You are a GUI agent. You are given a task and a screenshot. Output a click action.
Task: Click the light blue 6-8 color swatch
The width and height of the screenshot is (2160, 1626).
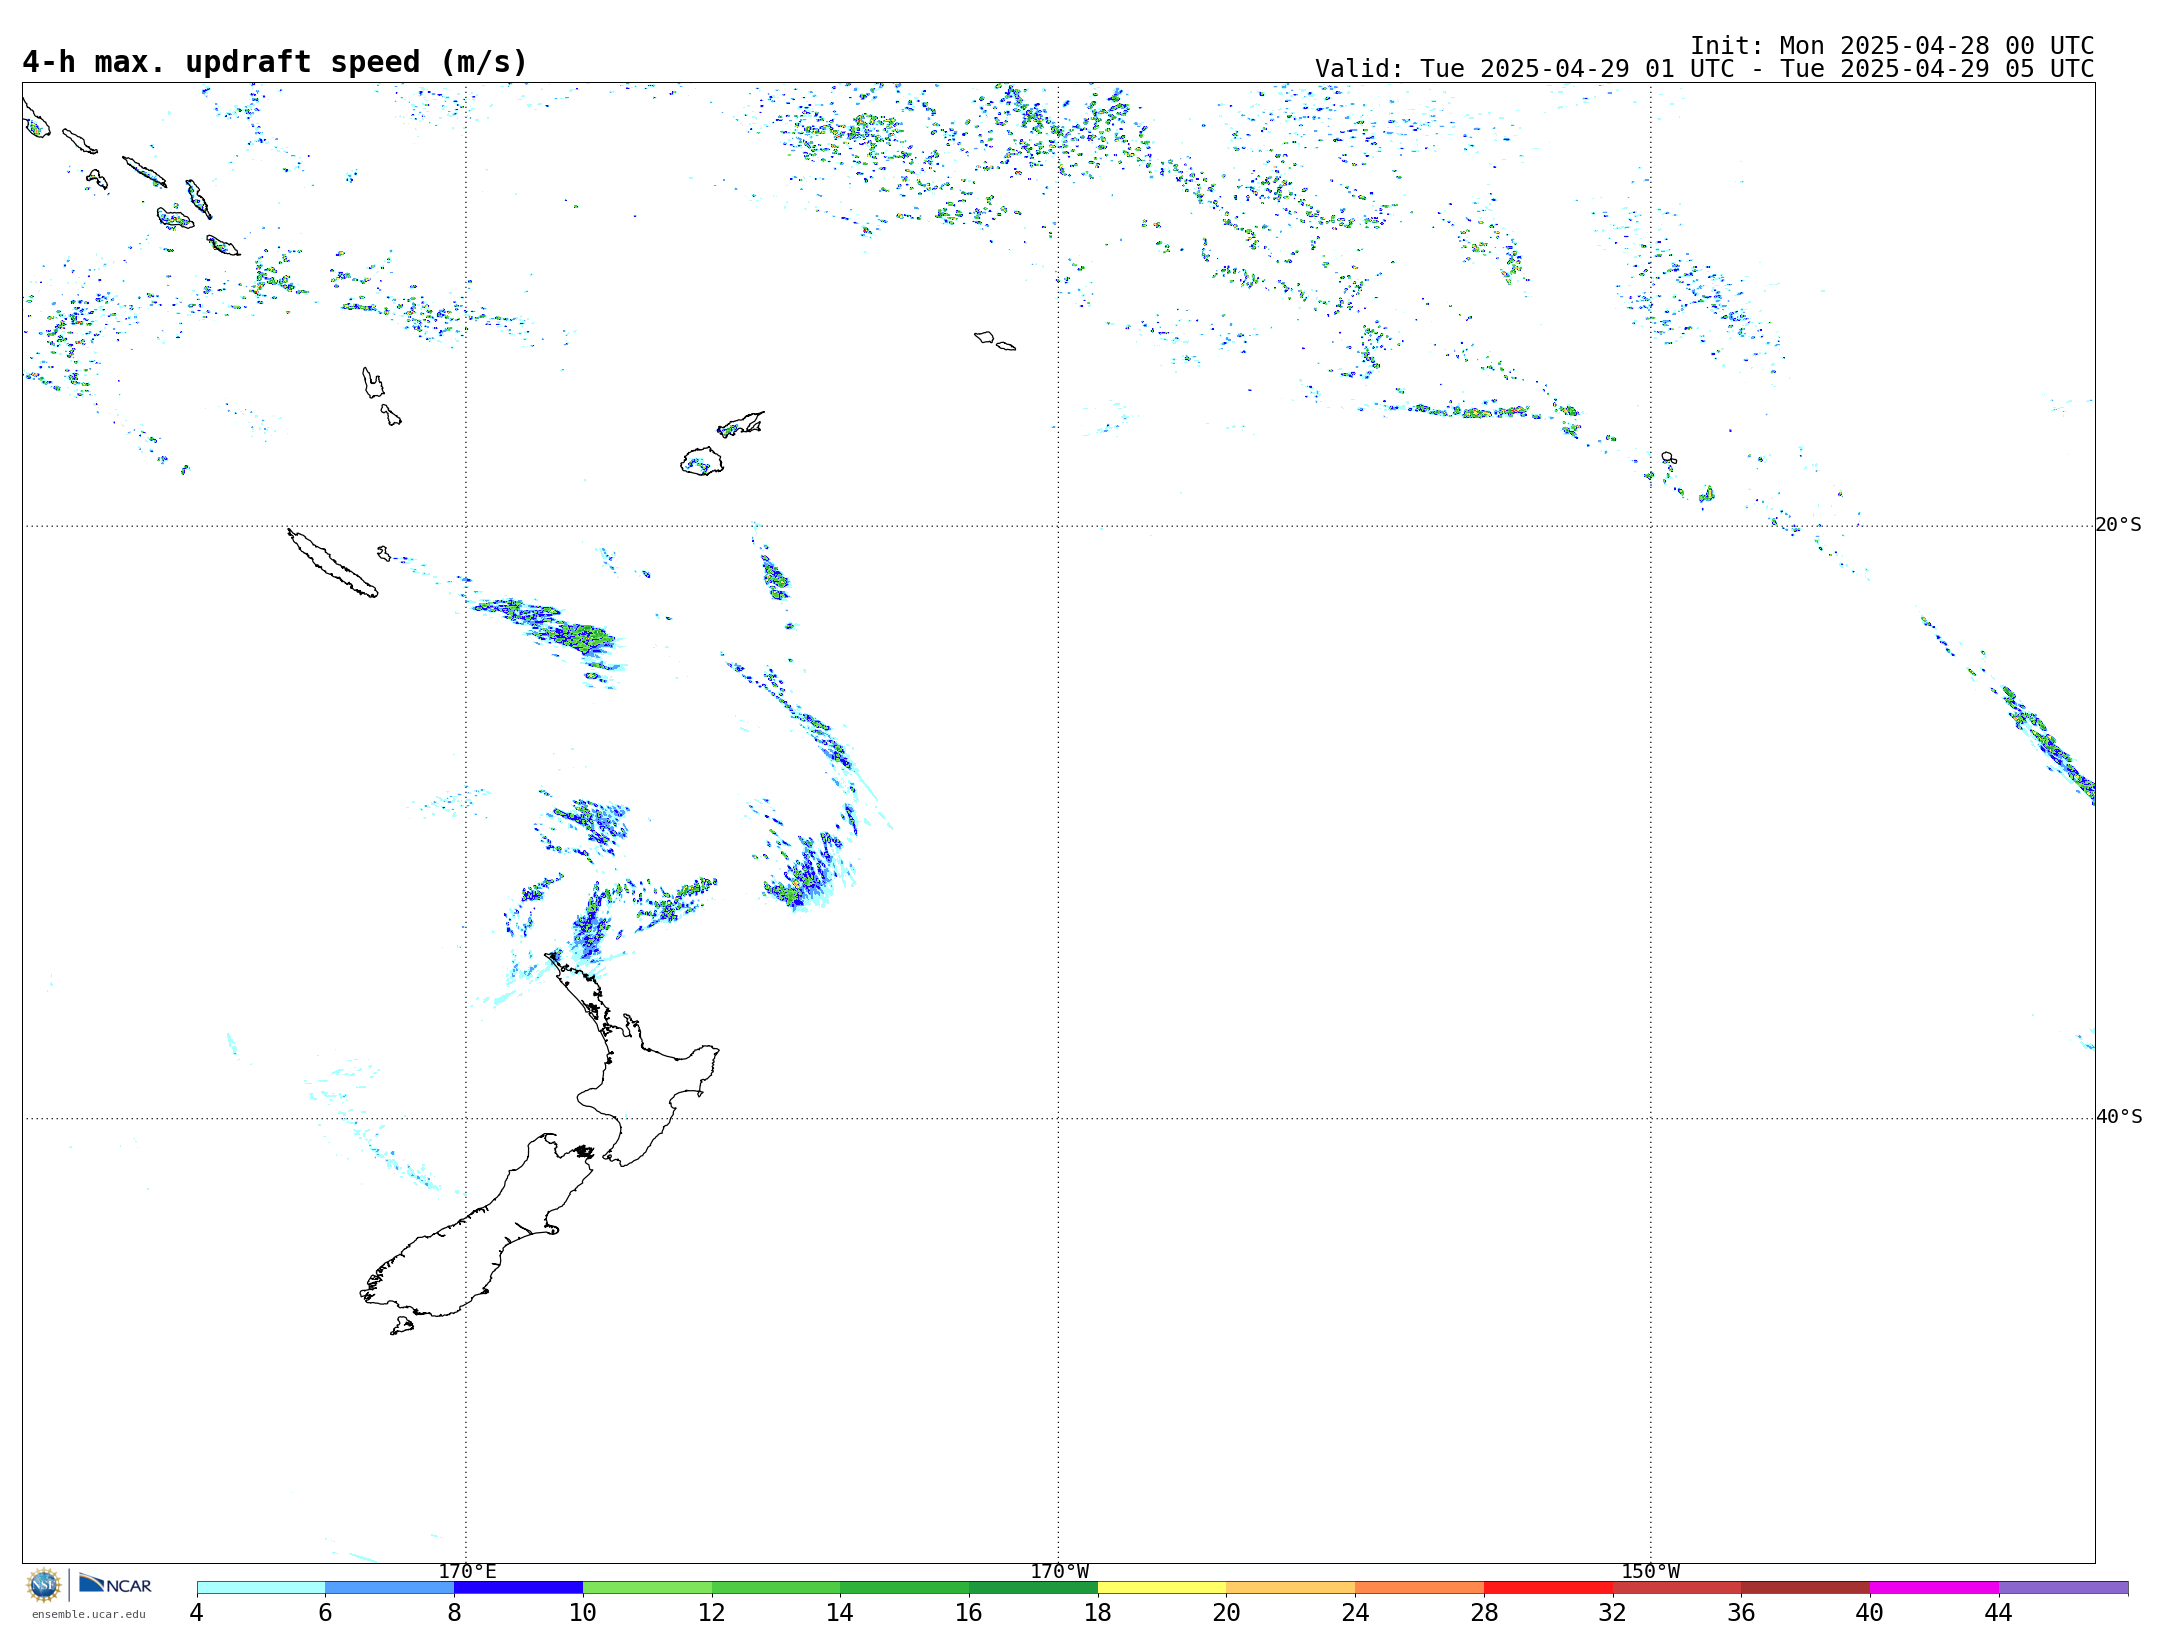390,1588
